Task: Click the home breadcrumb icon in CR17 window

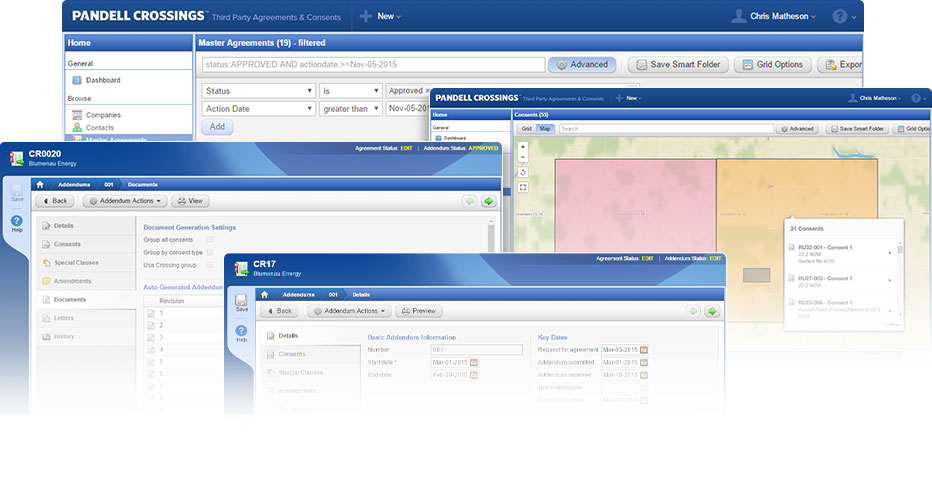Action: click(265, 294)
